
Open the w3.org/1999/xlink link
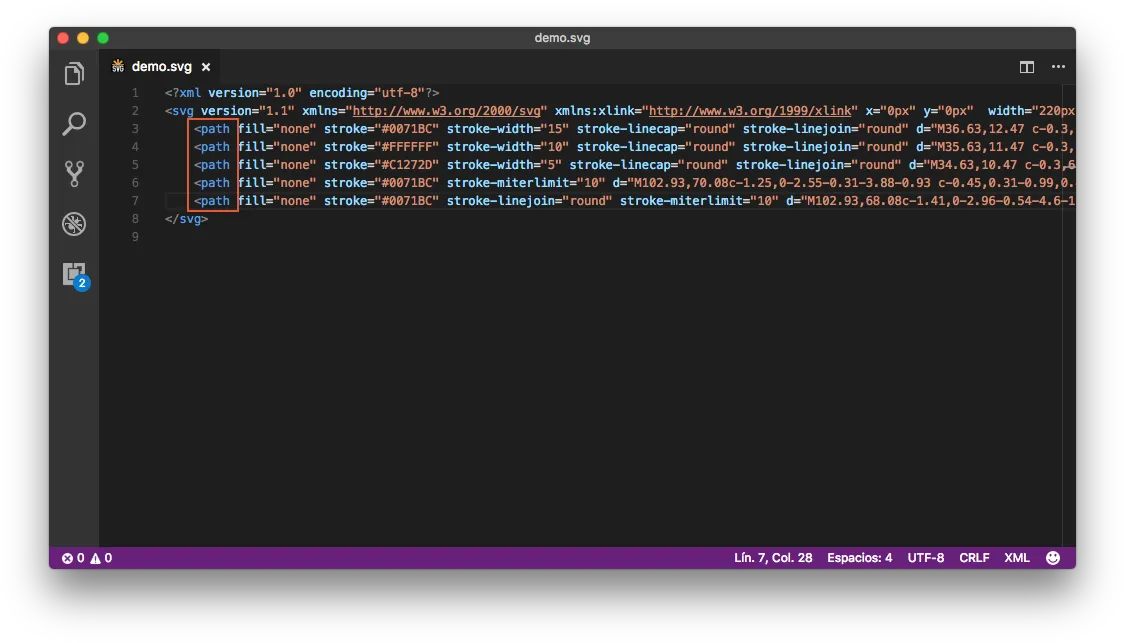750,111
